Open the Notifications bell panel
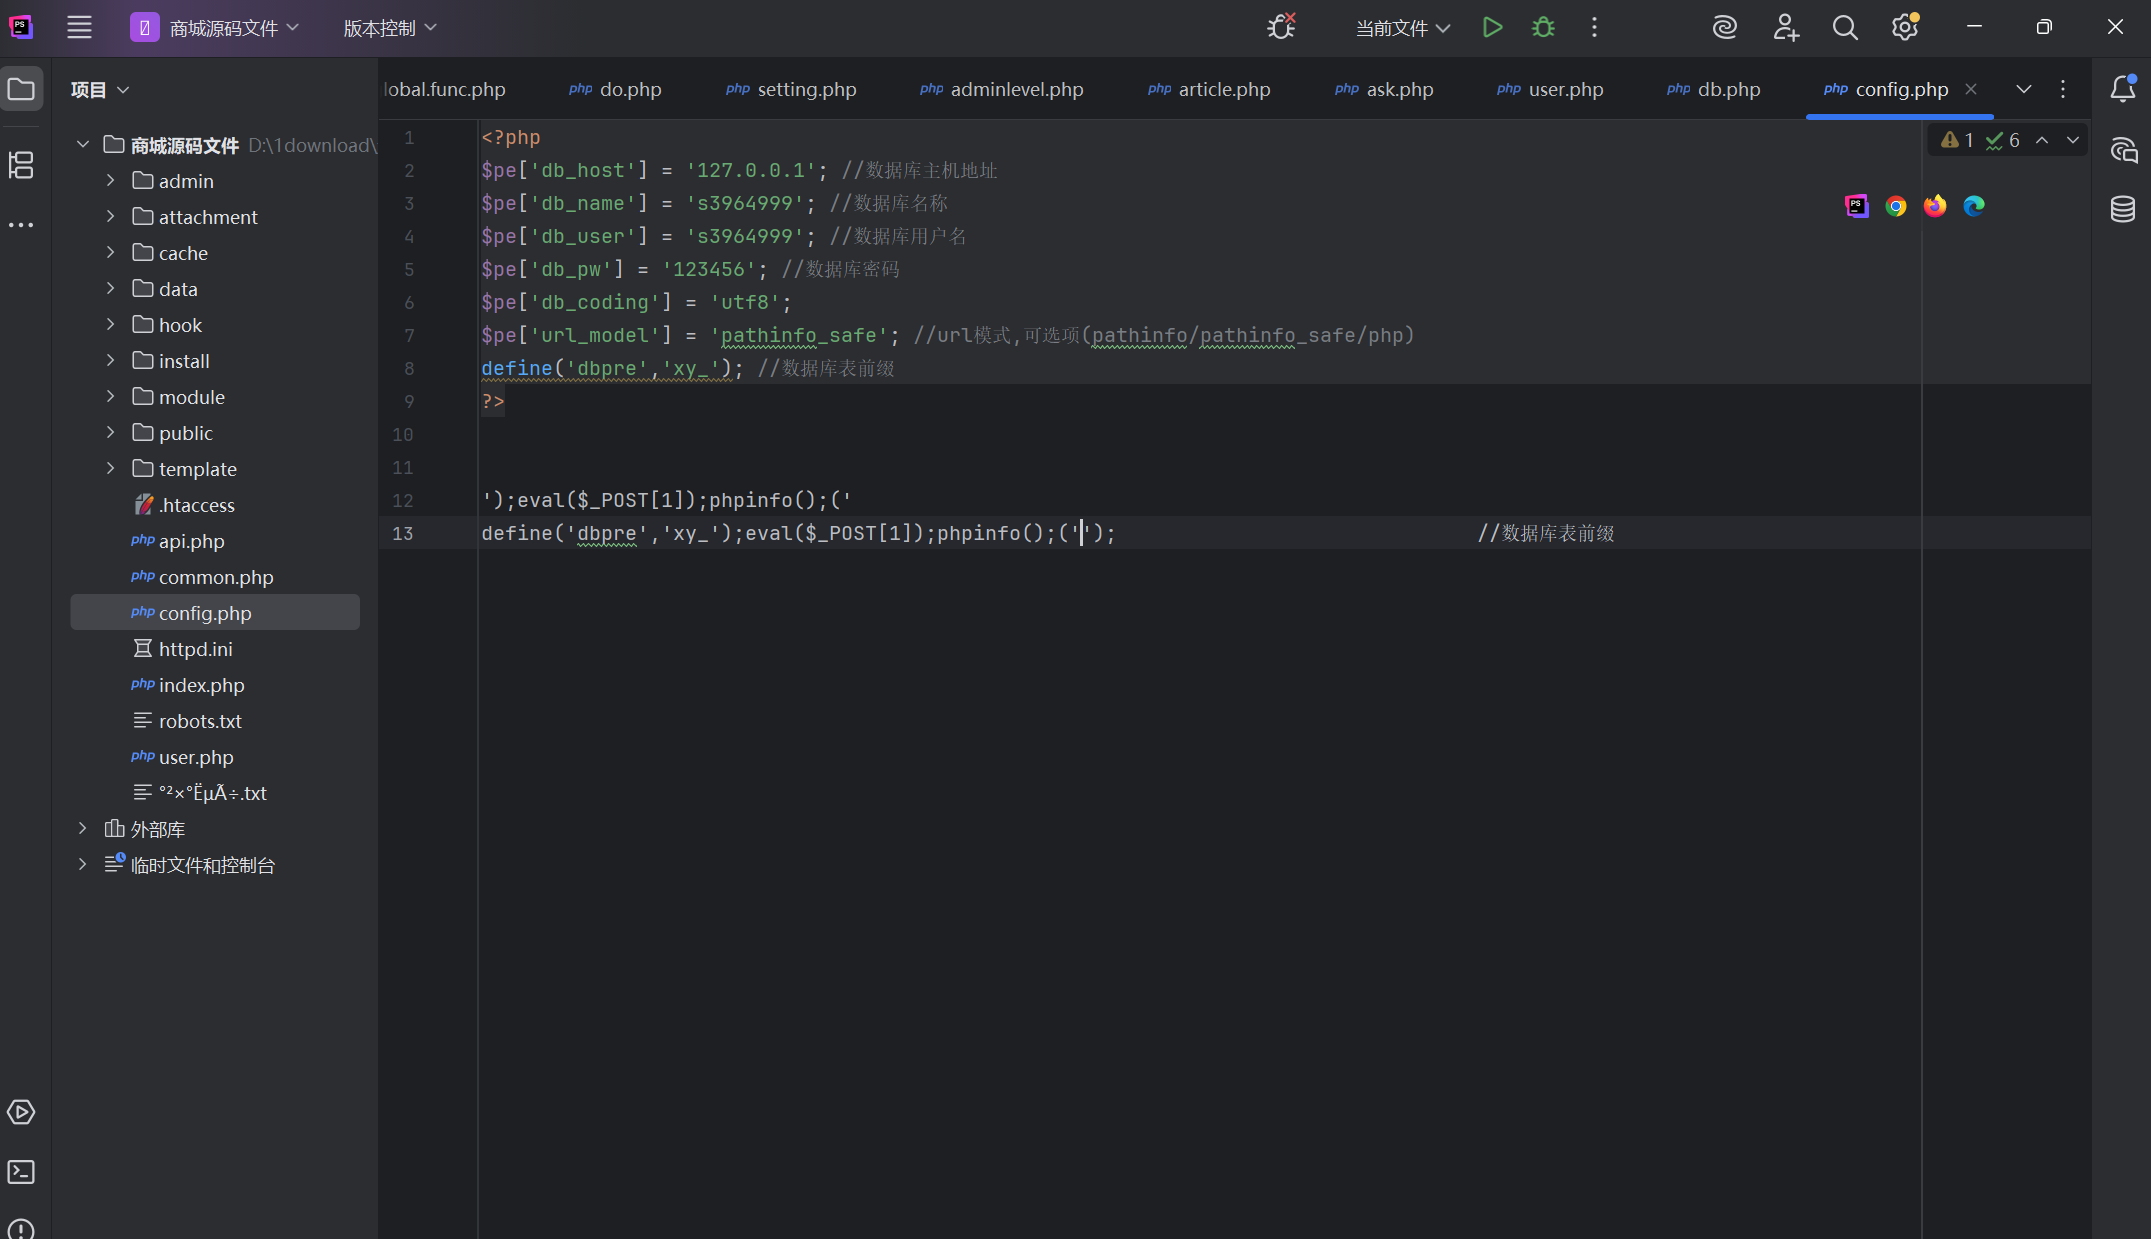 2122,89
